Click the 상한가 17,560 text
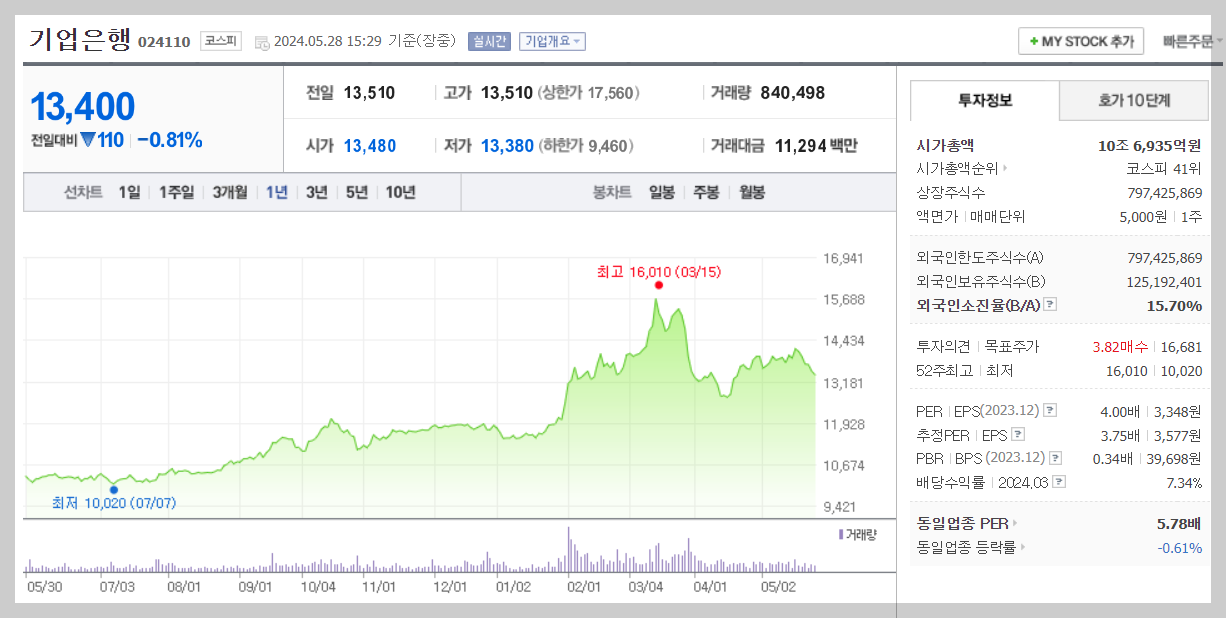This screenshot has width=1226, height=618. click(589, 93)
